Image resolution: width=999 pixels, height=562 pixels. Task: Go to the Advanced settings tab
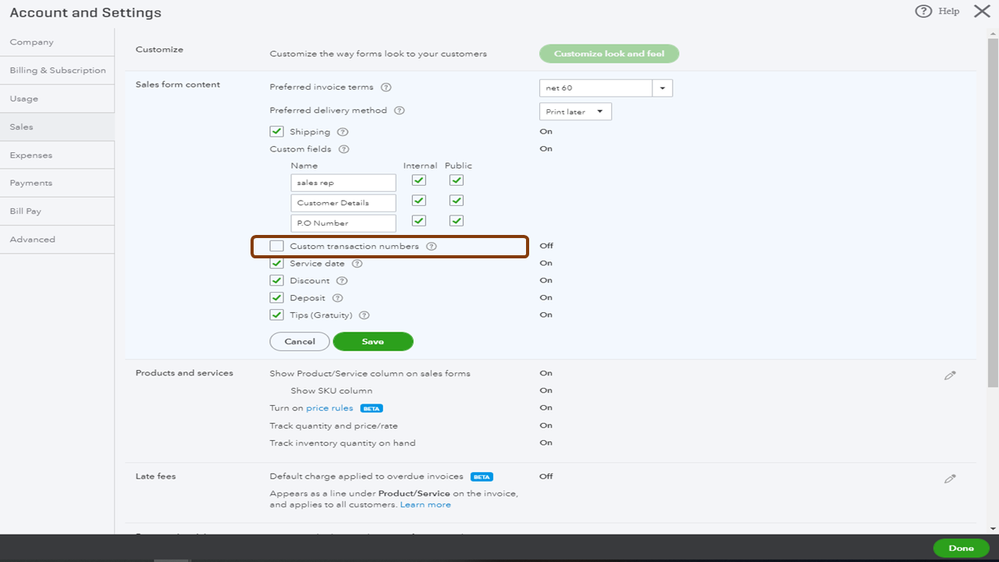pyautogui.click(x=33, y=239)
